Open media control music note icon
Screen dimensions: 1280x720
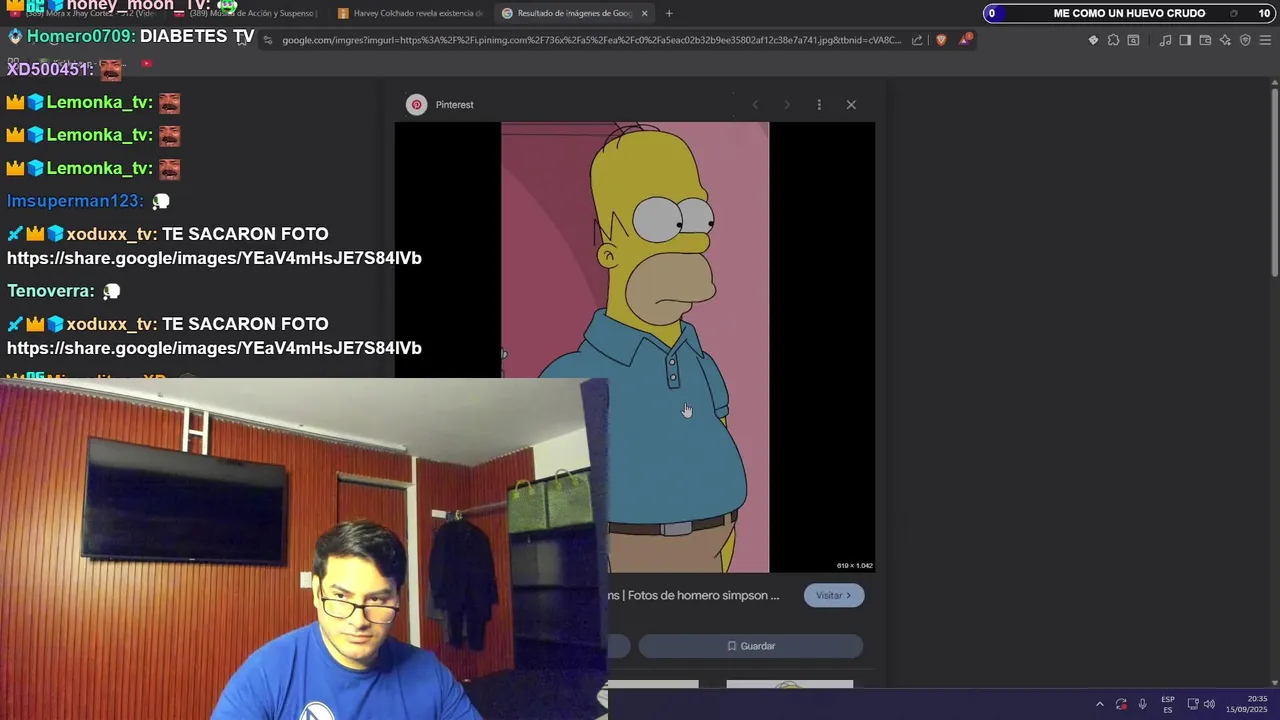click(x=1165, y=40)
